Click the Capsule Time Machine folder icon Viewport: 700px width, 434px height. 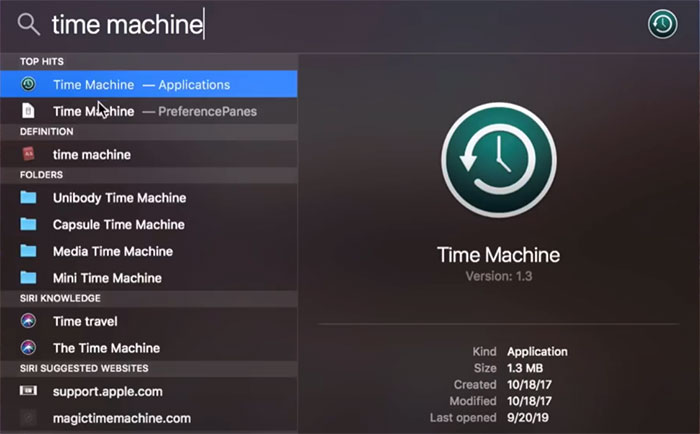pos(29,224)
